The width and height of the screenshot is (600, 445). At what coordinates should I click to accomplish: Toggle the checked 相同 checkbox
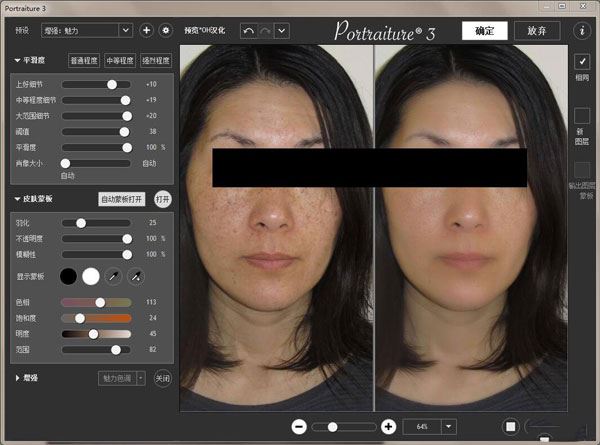coord(582,62)
